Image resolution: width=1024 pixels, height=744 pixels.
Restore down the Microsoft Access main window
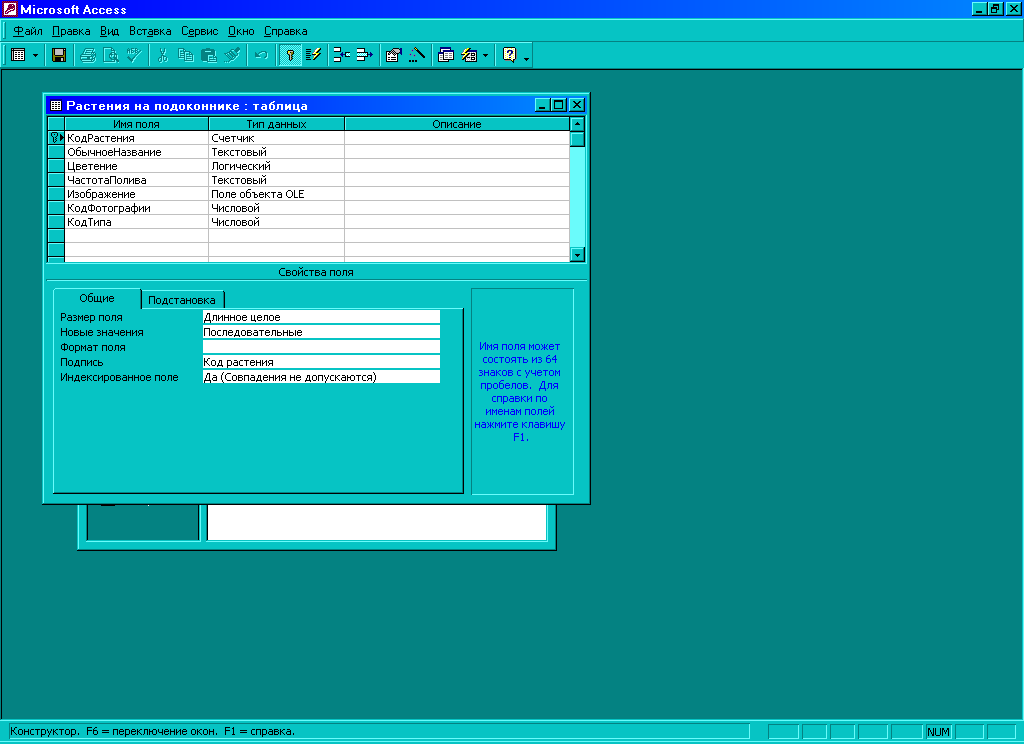coord(995,9)
